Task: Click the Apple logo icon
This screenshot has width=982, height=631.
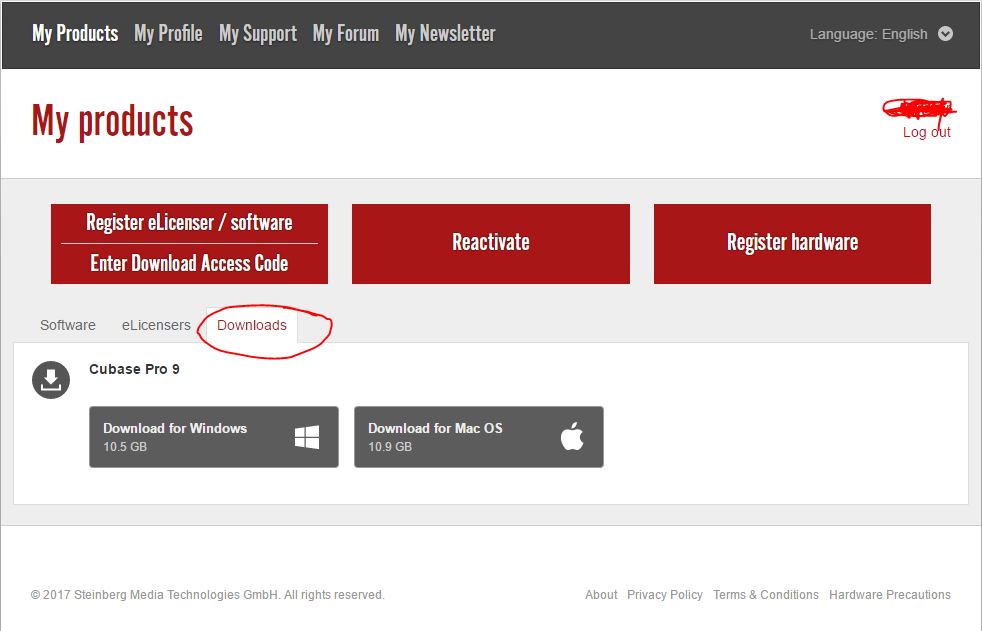Action: click(x=572, y=437)
